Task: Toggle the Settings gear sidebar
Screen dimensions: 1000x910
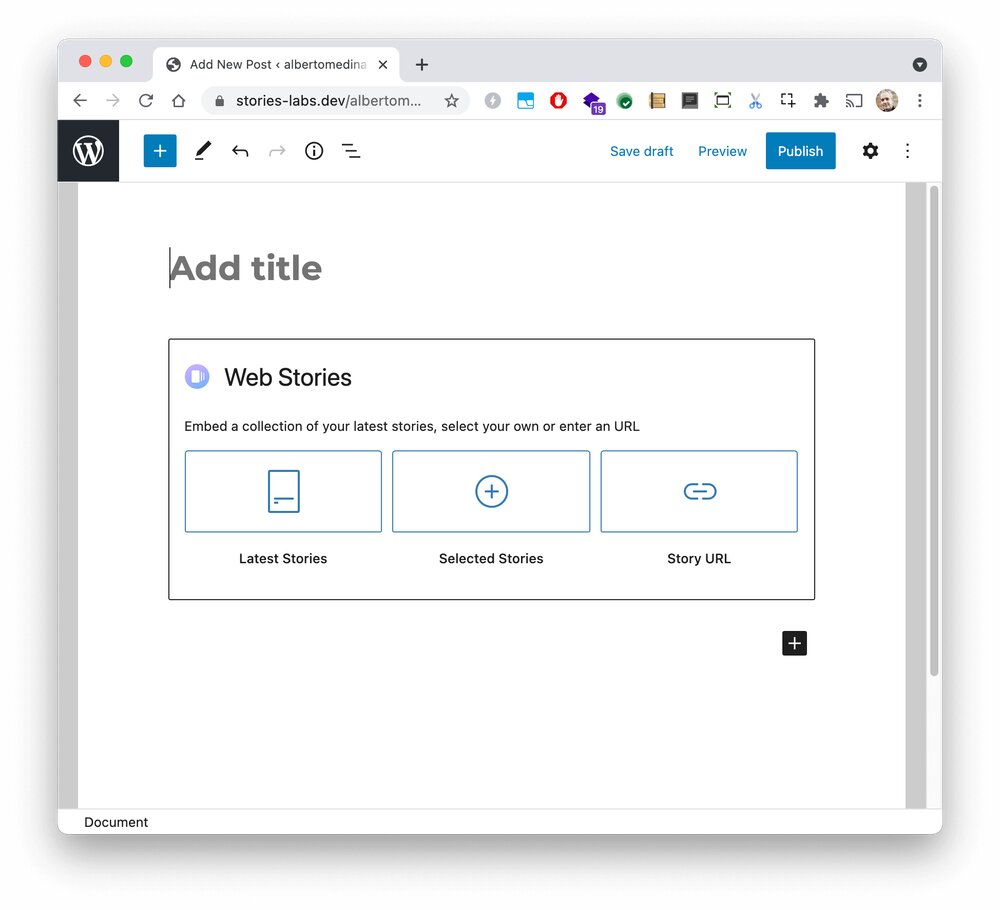Action: pos(870,151)
